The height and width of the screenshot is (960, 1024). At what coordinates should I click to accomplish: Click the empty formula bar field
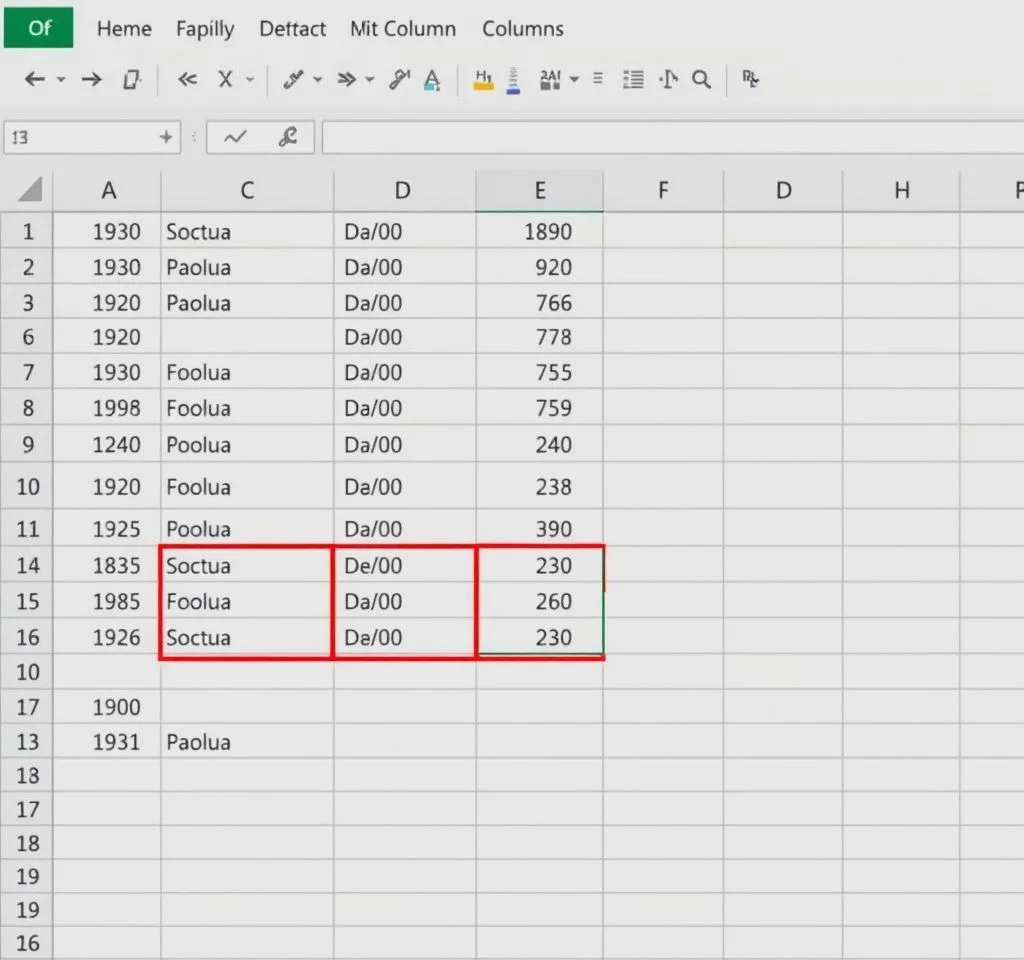[x=670, y=138]
